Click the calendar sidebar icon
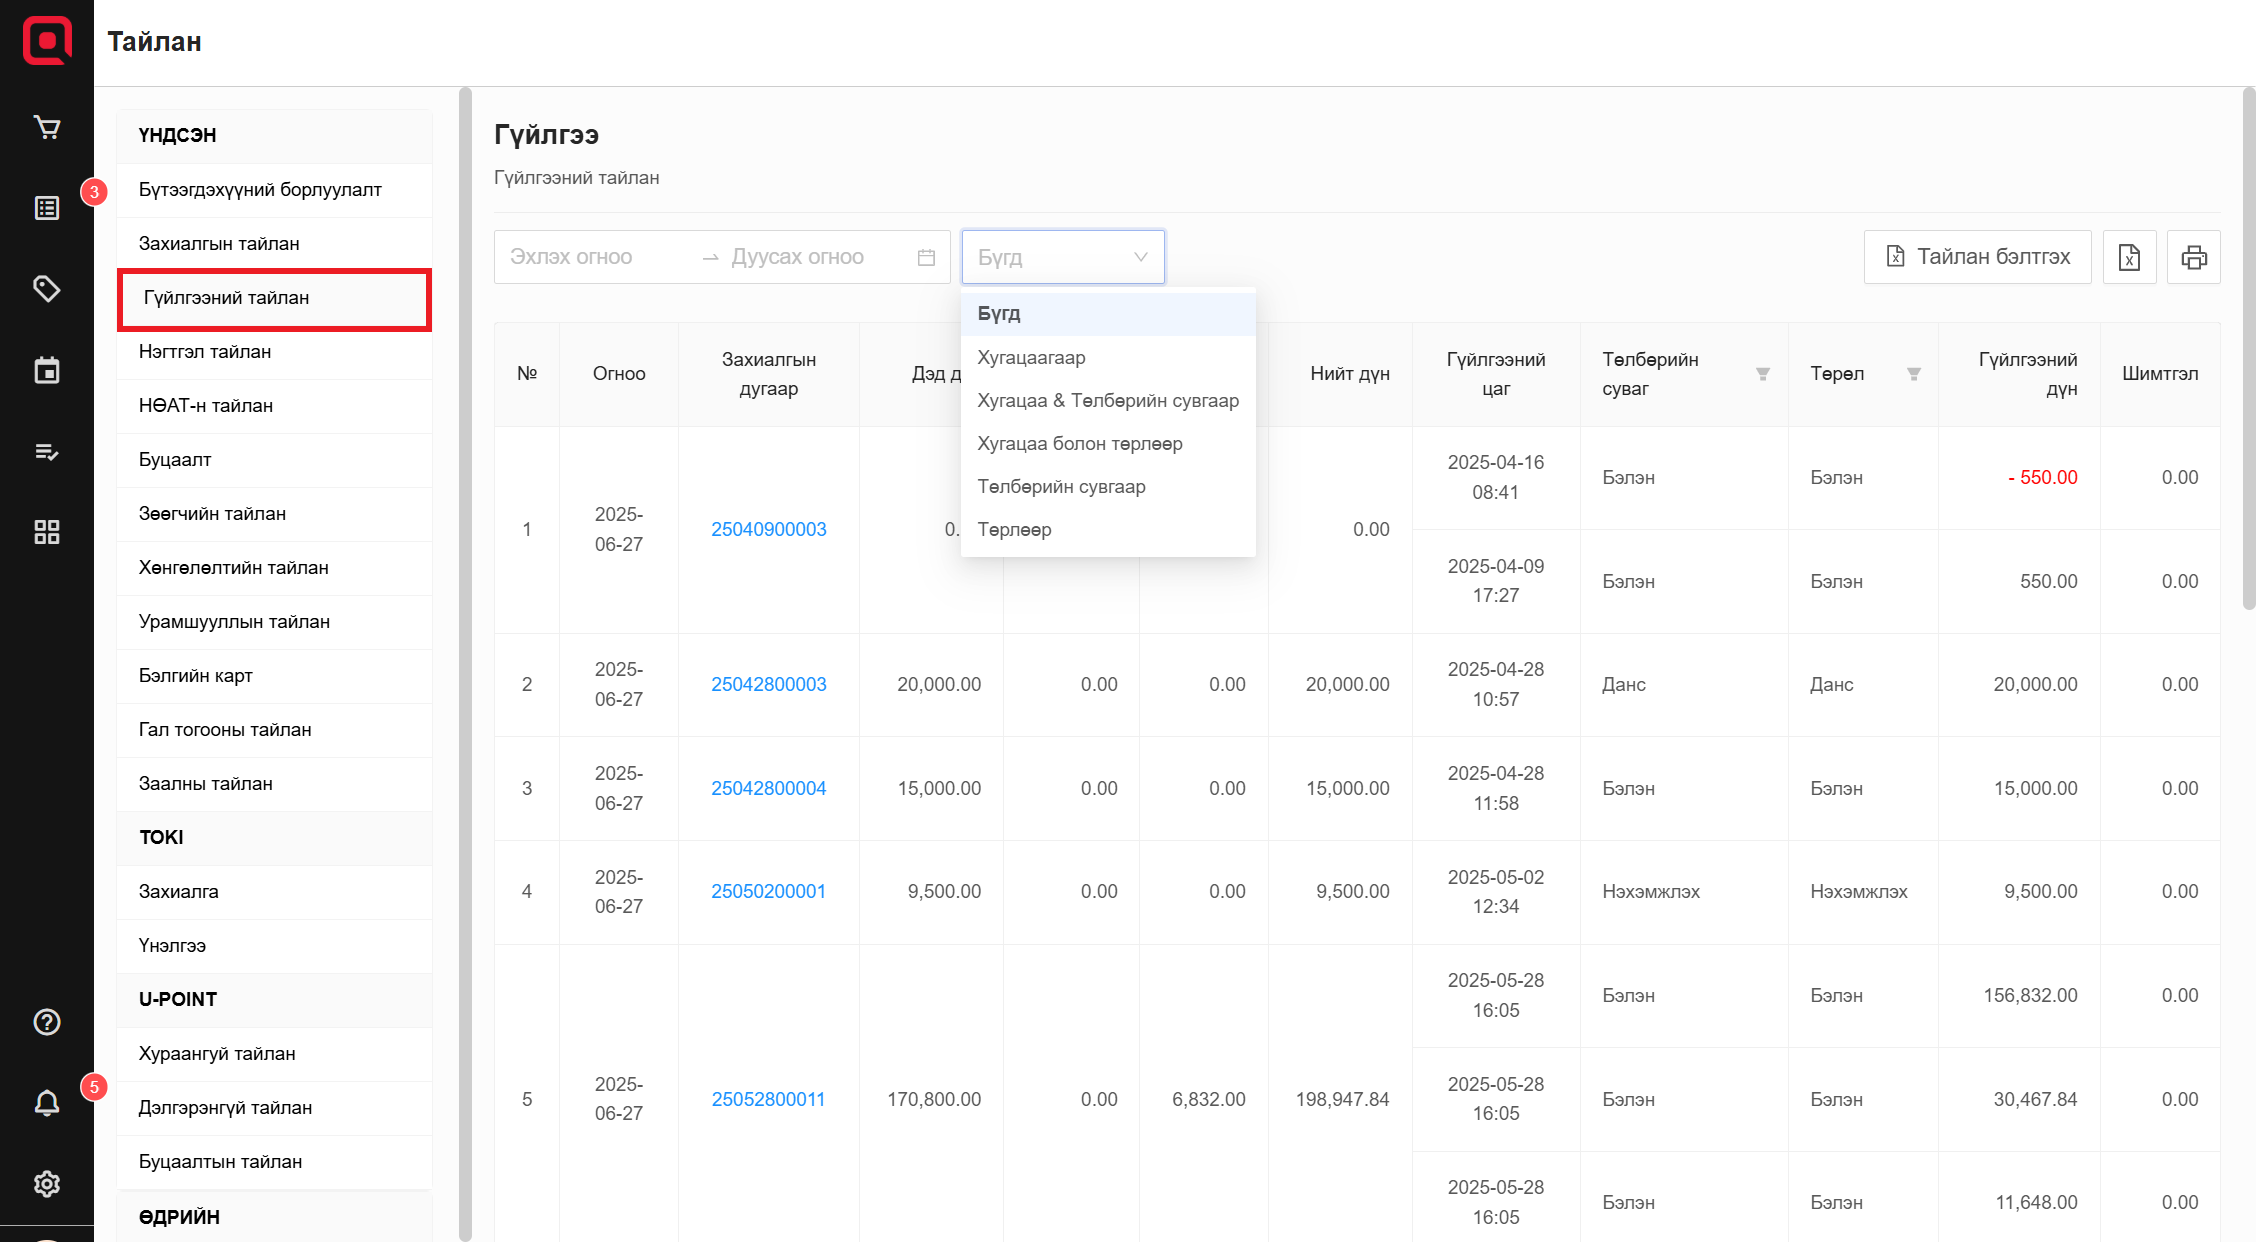Image resolution: width=2256 pixels, height=1242 pixels. pos(47,370)
